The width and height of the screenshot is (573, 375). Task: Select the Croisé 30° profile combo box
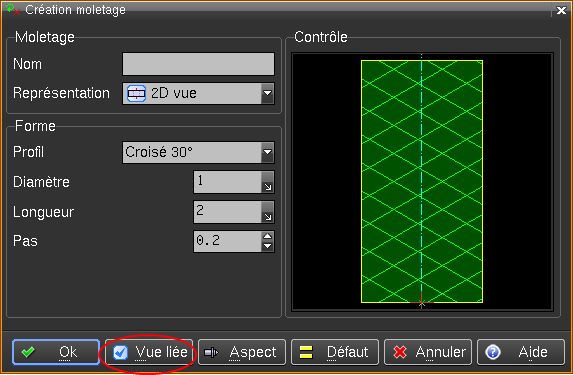click(198, 152)
